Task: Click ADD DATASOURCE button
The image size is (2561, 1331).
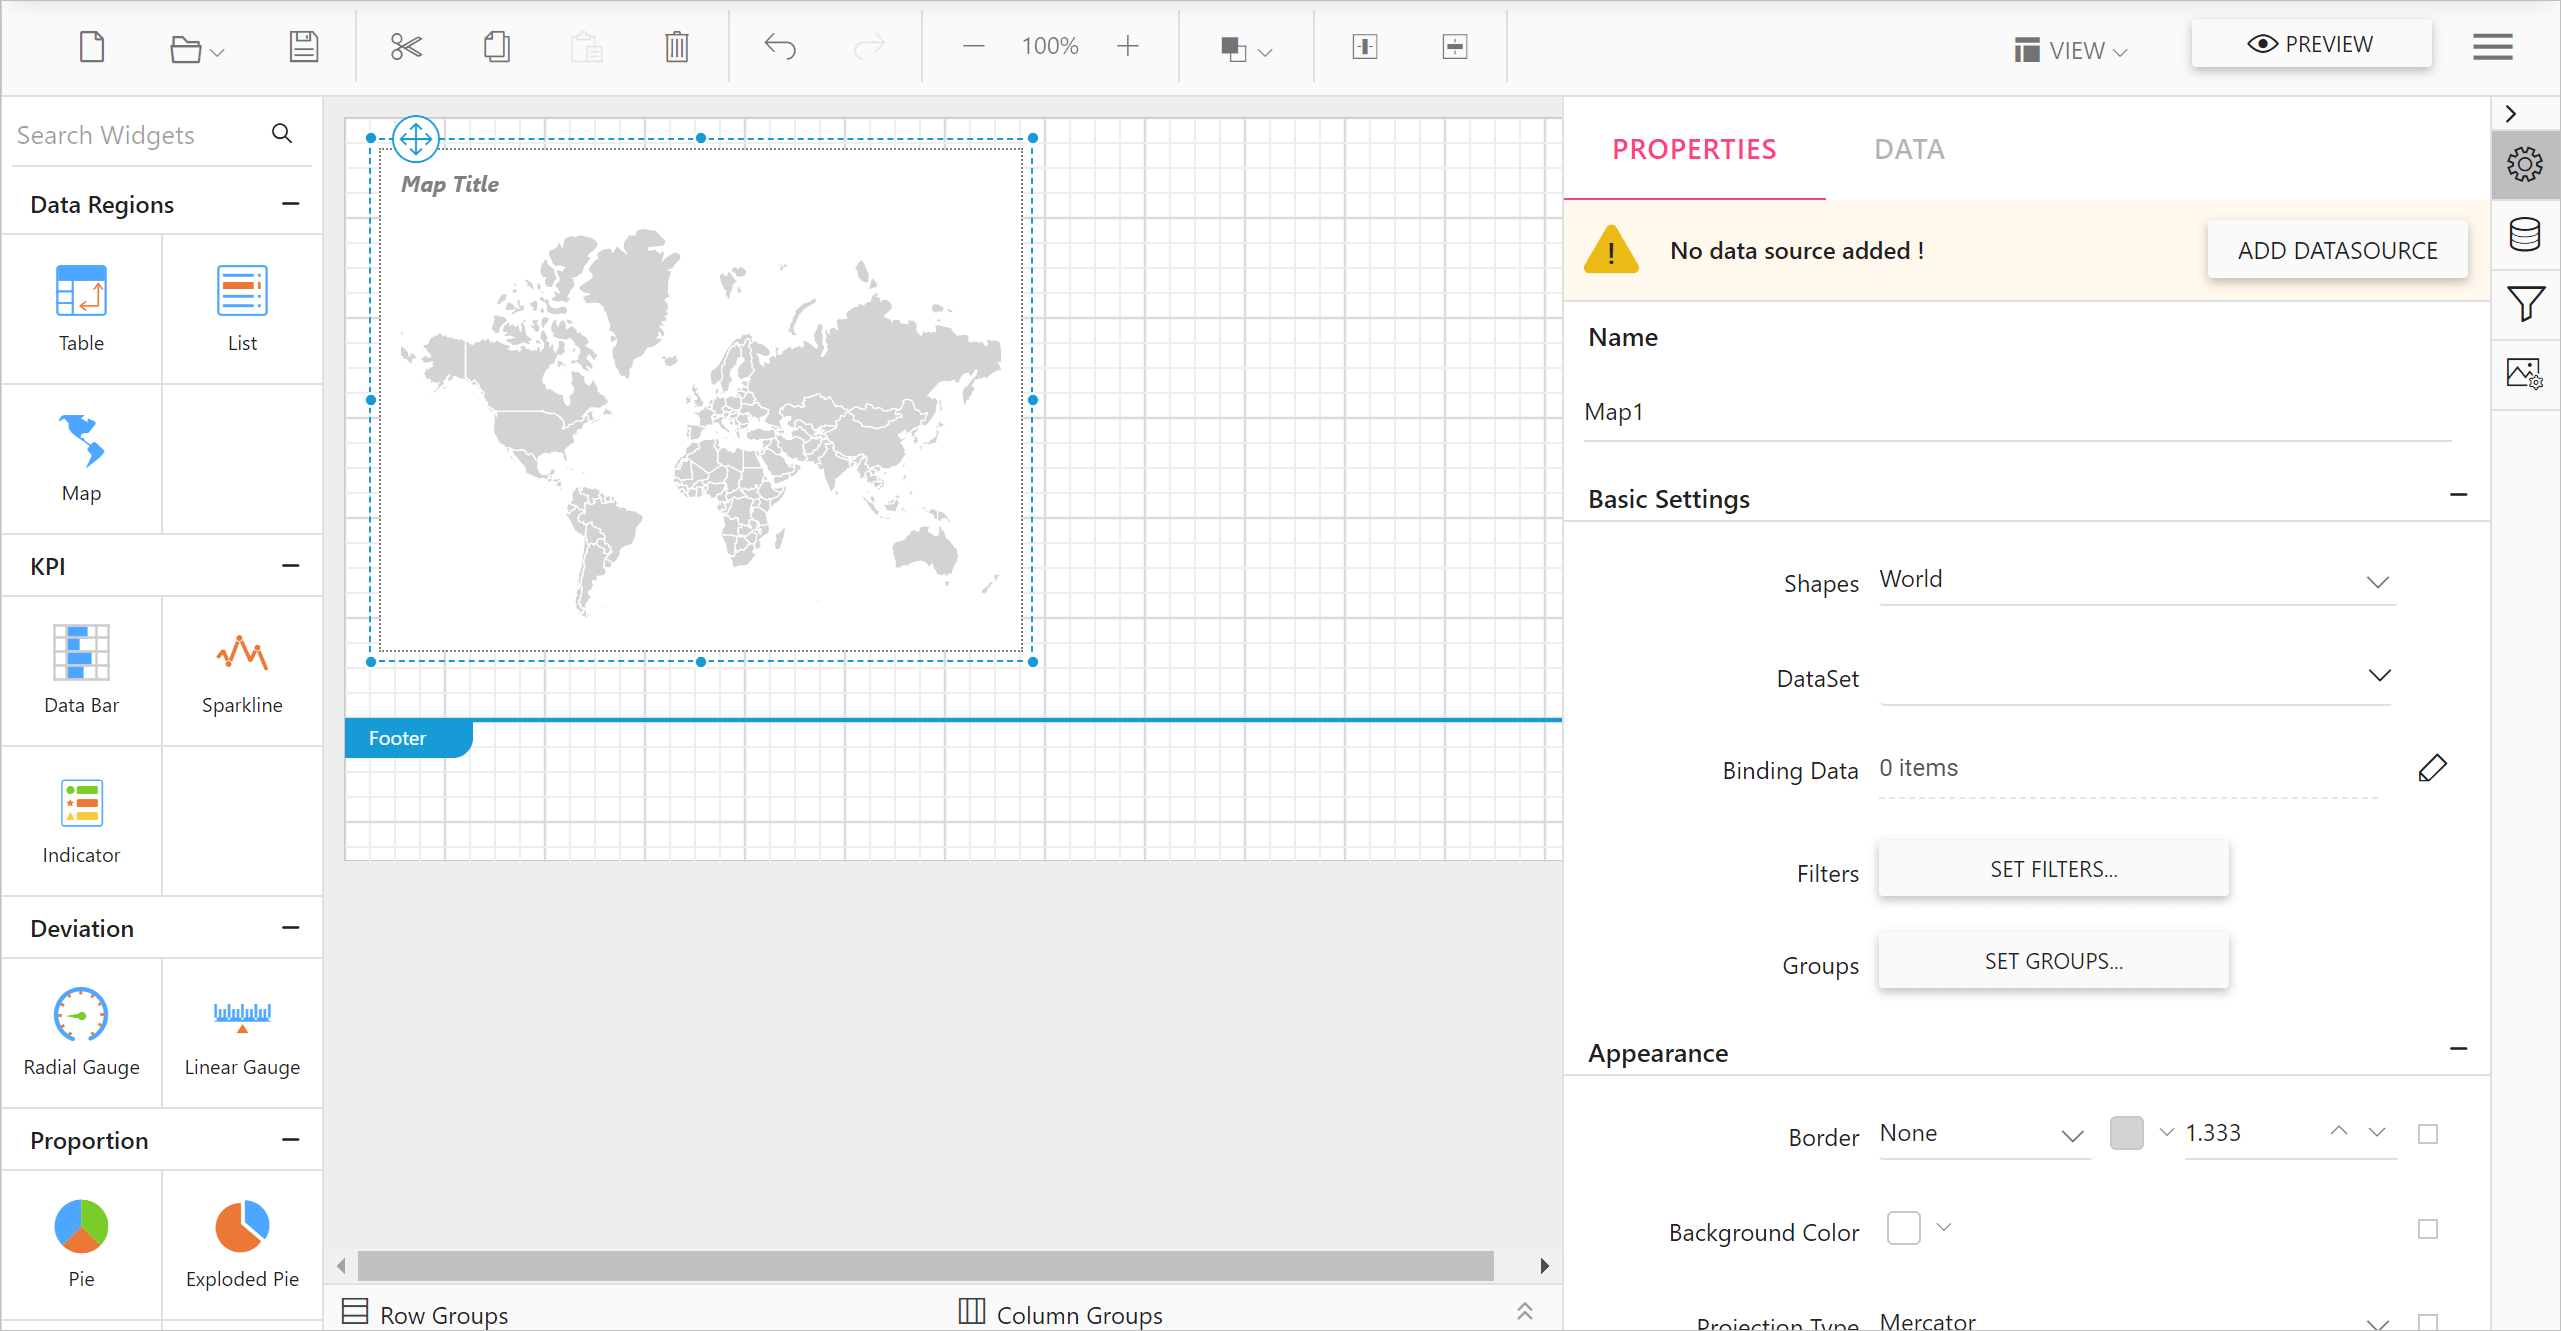Action: [x=2337, y=251]
